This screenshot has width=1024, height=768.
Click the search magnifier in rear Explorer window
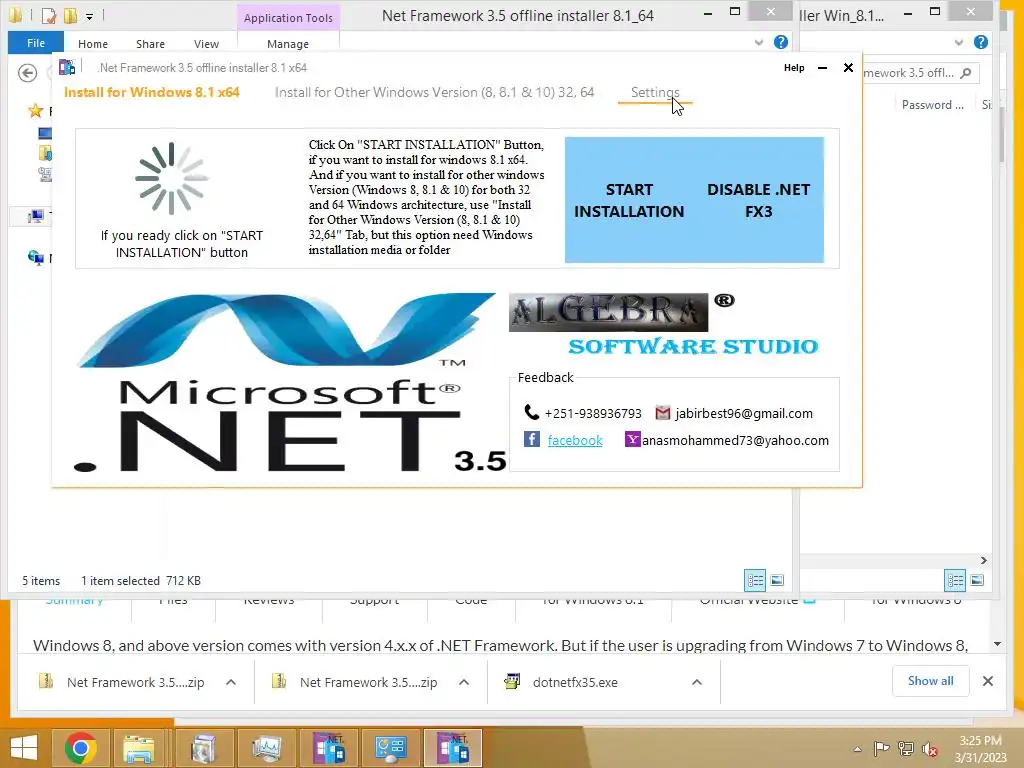click(x=966, y=72)
